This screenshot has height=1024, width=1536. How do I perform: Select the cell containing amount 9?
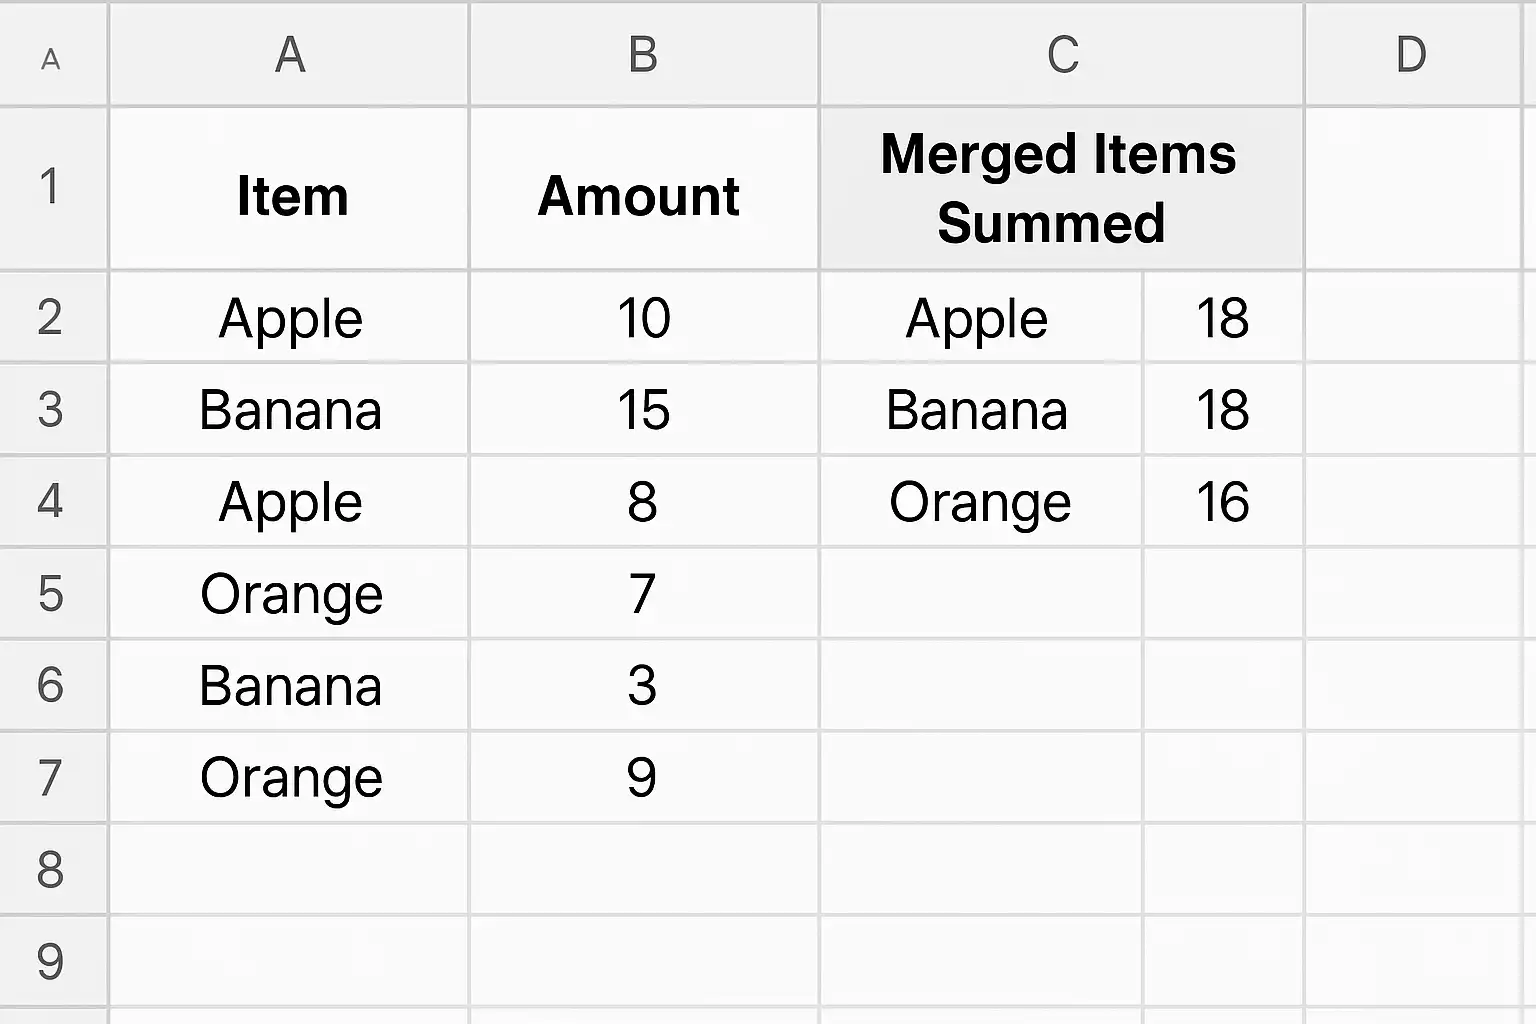(643, 777)
